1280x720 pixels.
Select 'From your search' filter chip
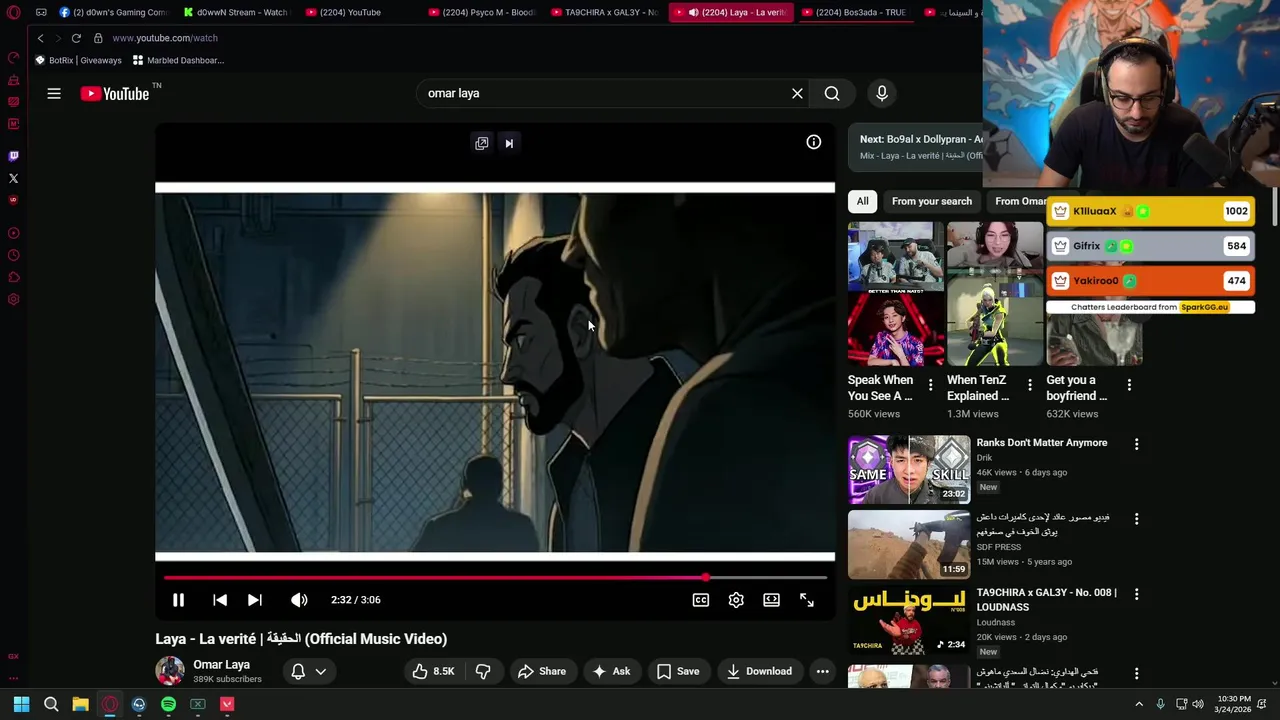tap(932, 201)
